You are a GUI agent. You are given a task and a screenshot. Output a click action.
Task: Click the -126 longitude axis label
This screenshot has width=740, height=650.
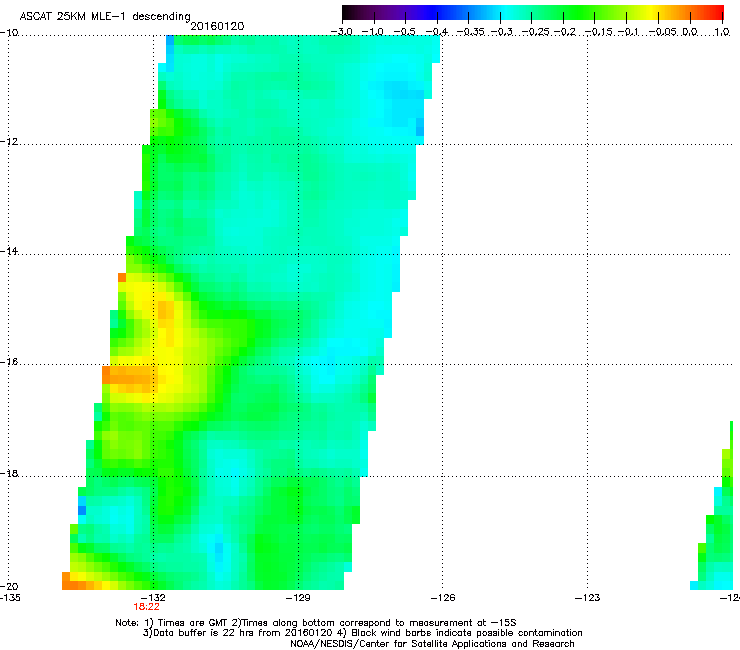443,598
